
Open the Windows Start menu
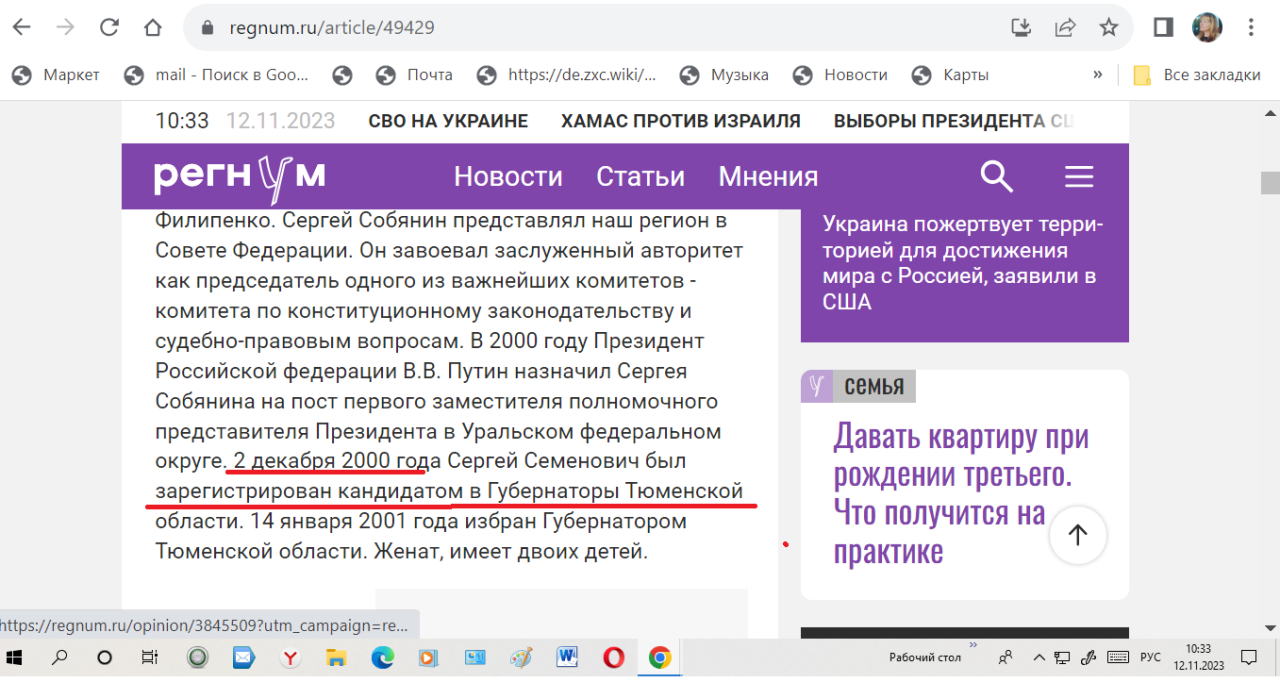click(x=15, y=657)
